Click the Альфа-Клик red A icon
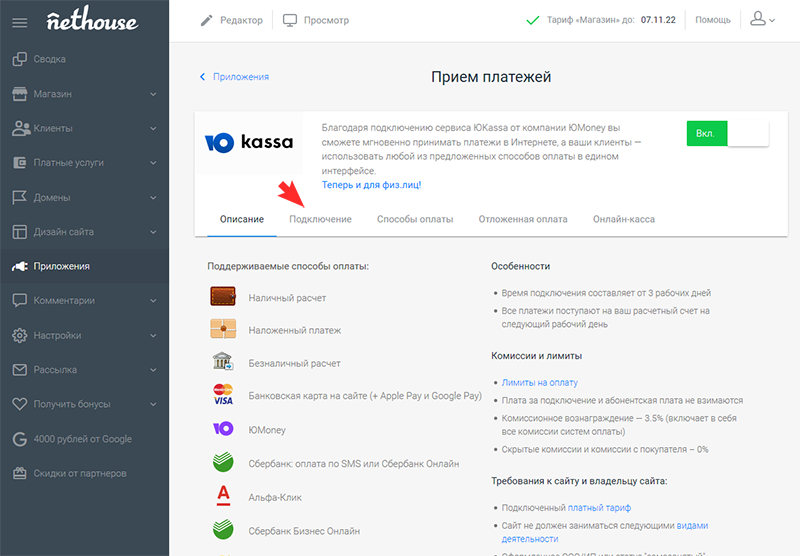This screenshot has height=556, width=800. (223, 495)
